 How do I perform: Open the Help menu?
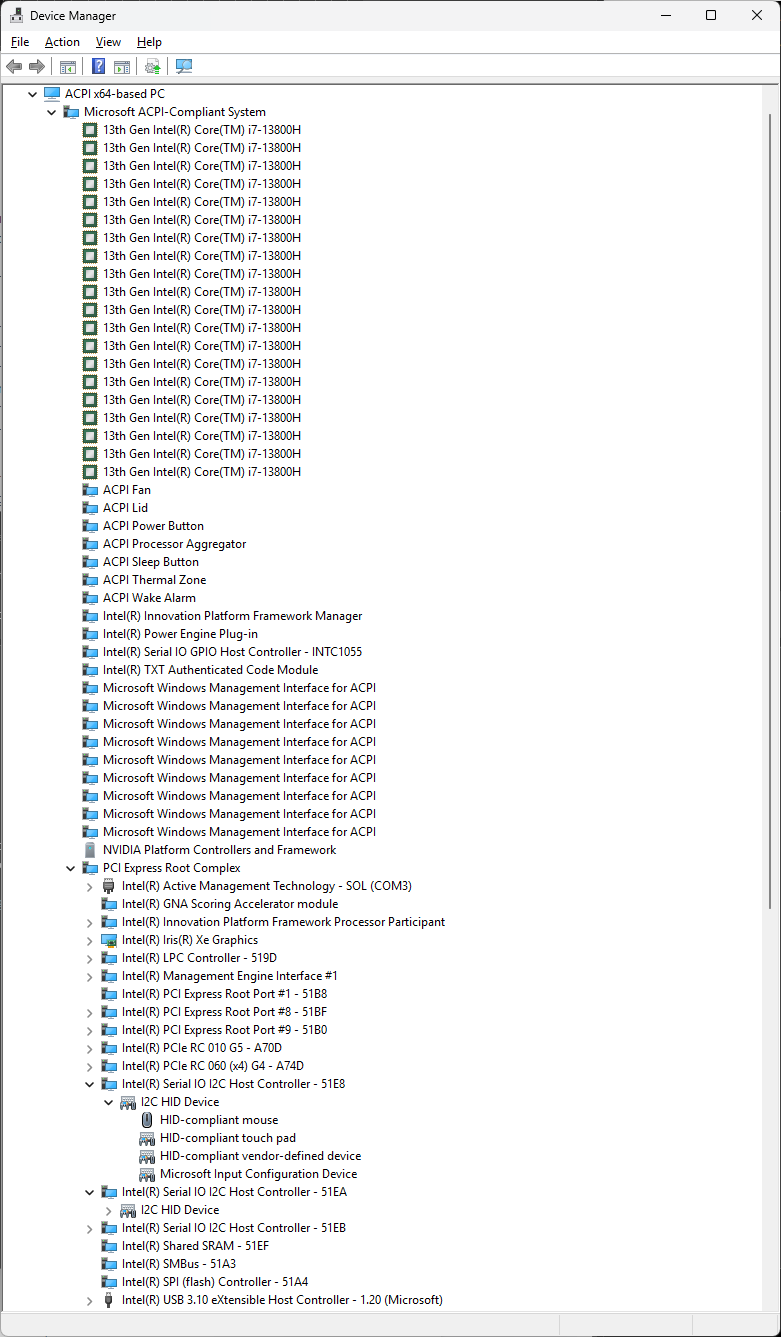tap(149, 42)
